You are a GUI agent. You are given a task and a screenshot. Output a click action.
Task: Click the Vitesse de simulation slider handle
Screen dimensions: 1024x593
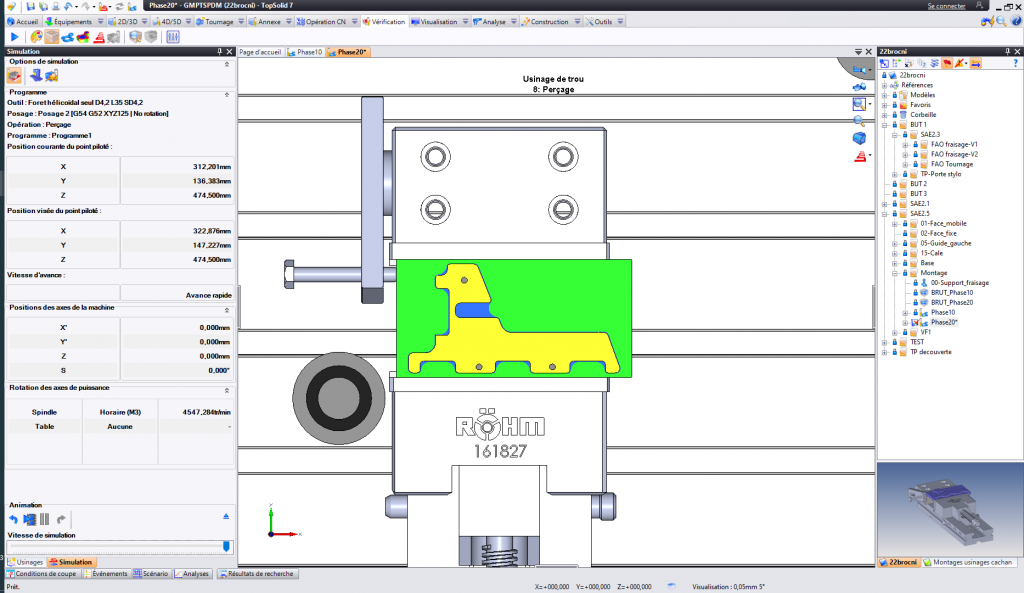coord(227,546)
